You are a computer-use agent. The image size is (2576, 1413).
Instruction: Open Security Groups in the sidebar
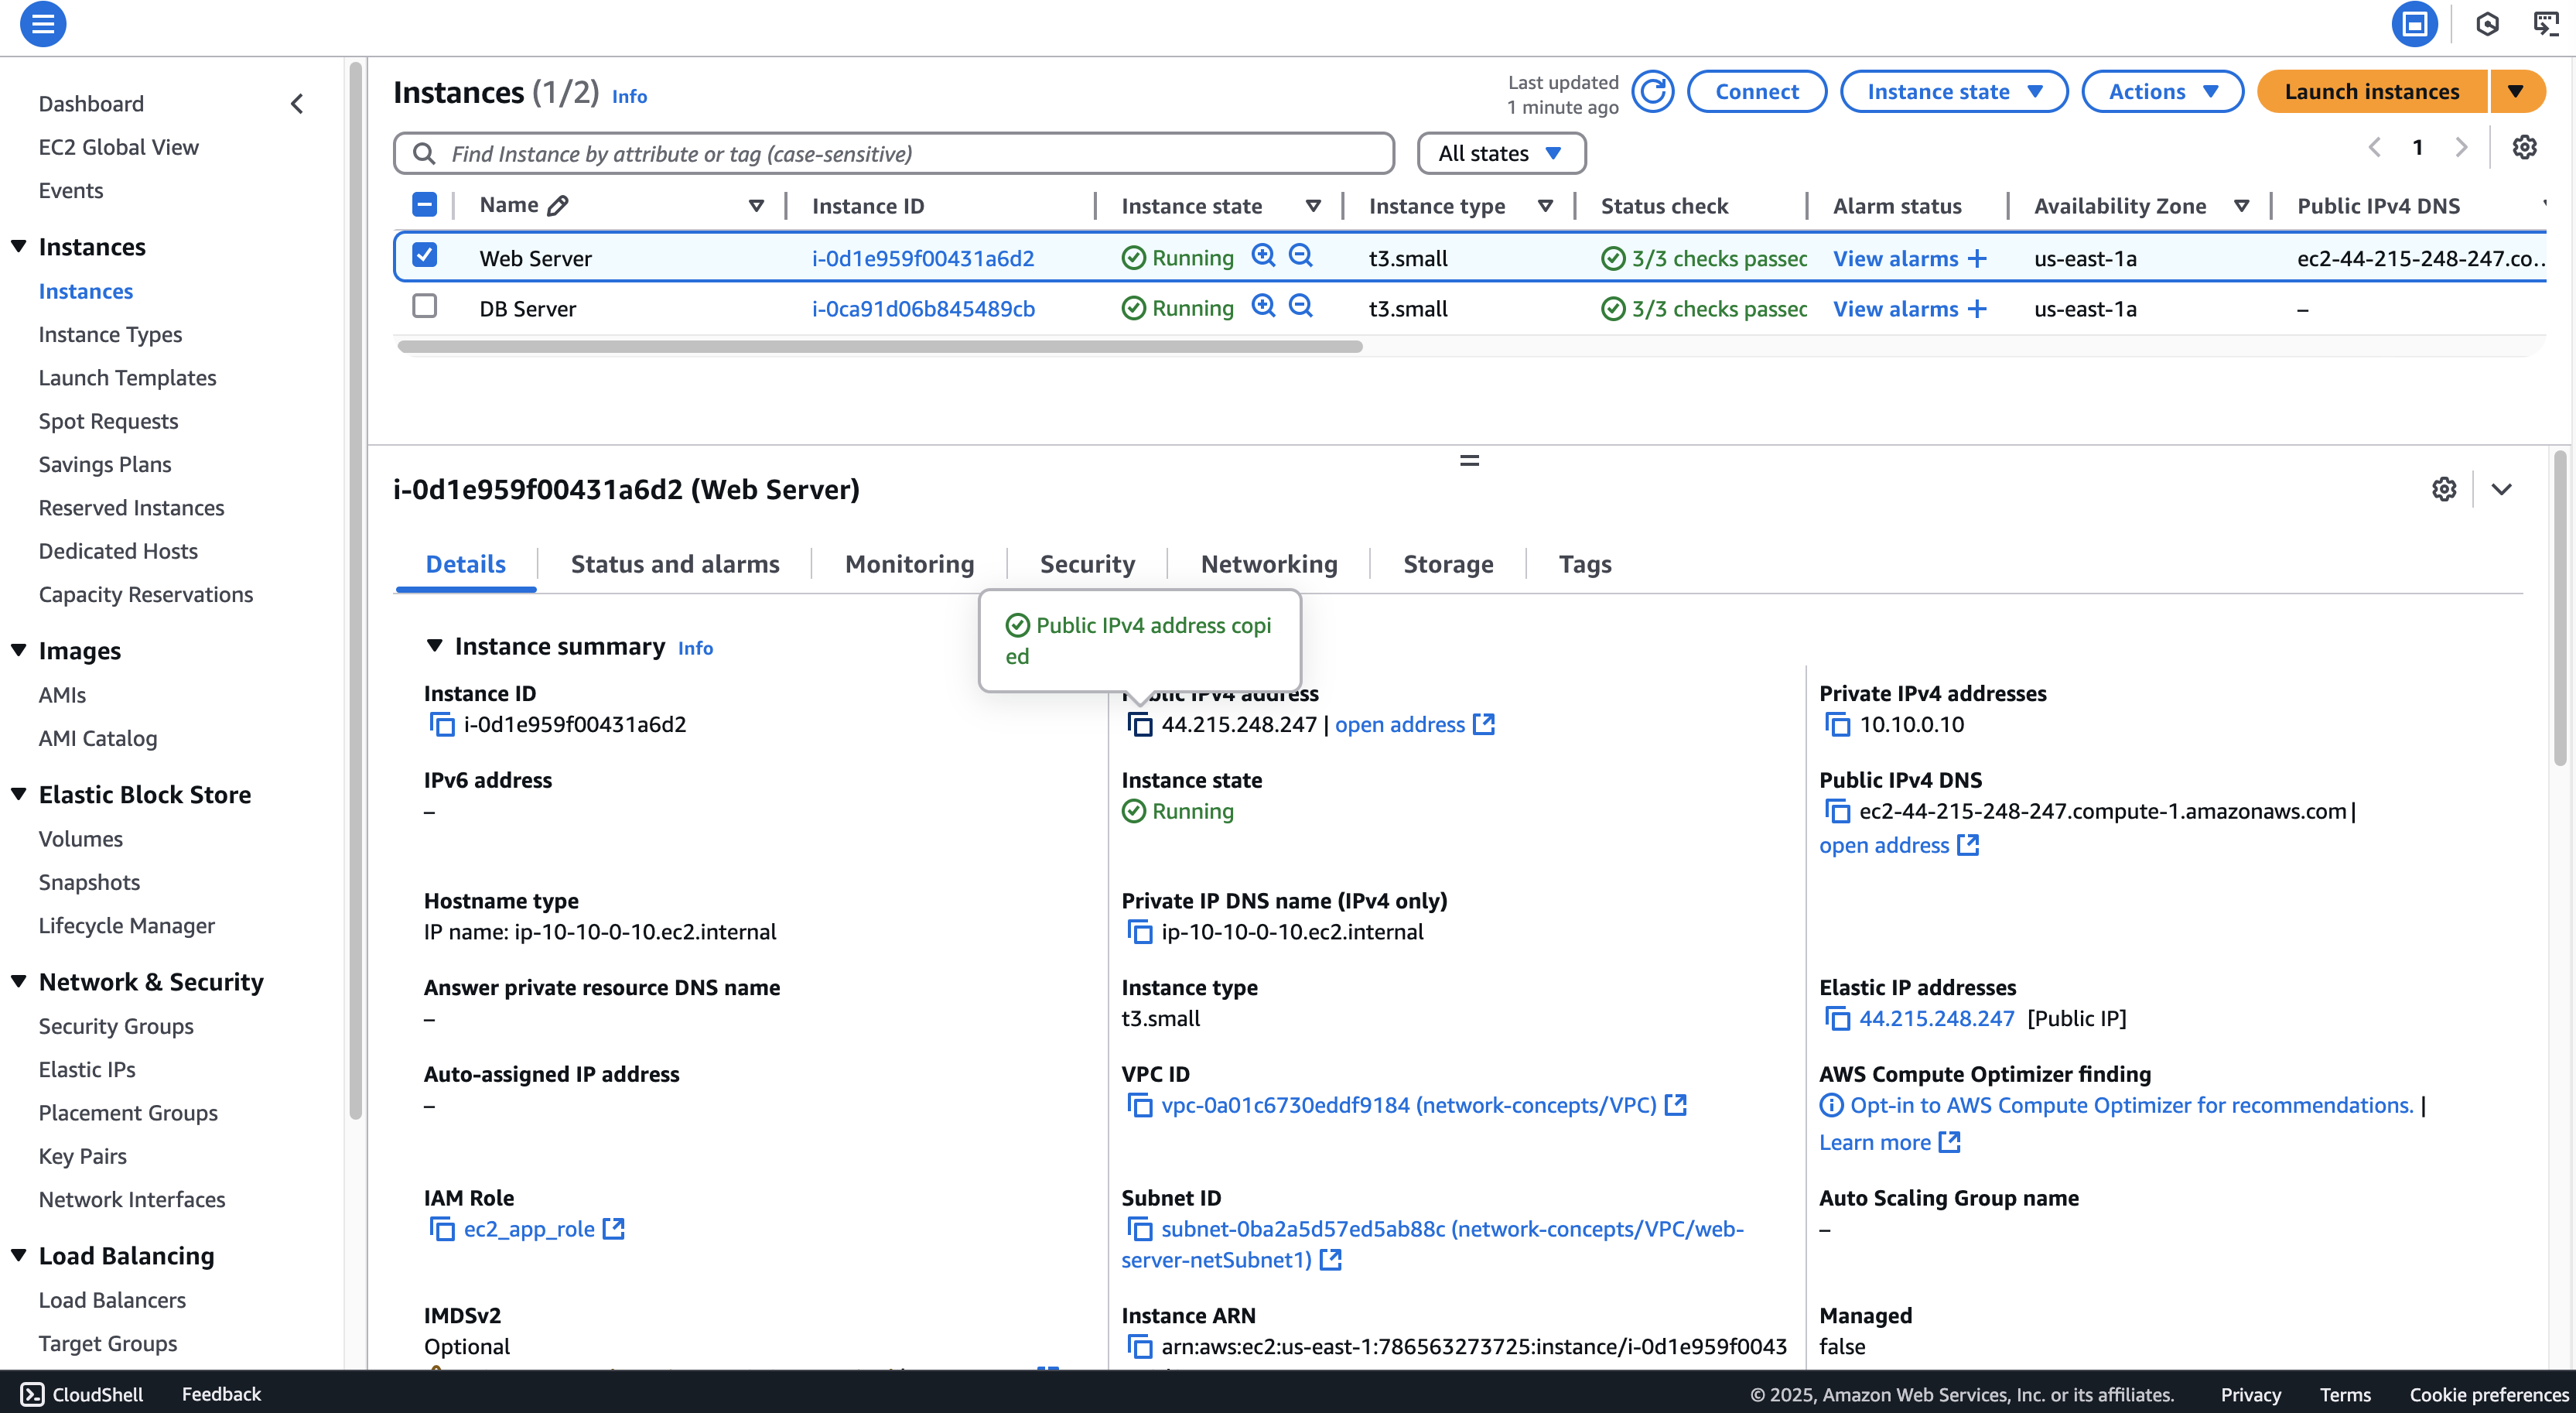pos(116,1026)
